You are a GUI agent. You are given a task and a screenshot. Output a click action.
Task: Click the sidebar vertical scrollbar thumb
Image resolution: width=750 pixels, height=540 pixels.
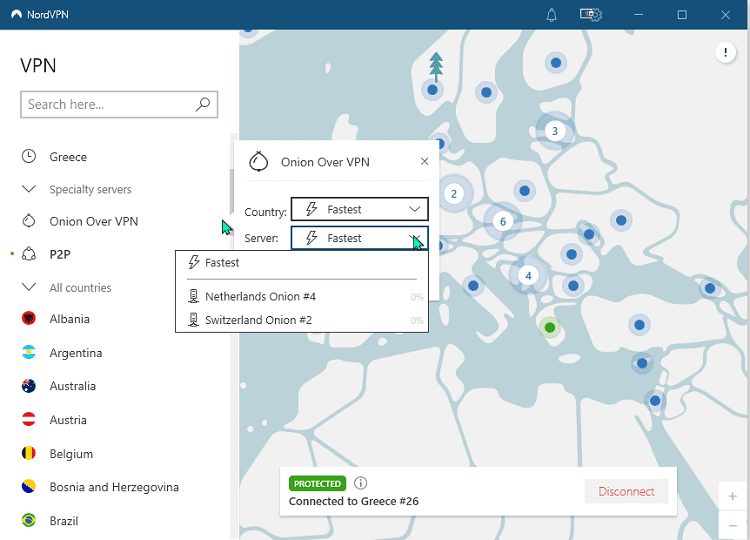232,191
